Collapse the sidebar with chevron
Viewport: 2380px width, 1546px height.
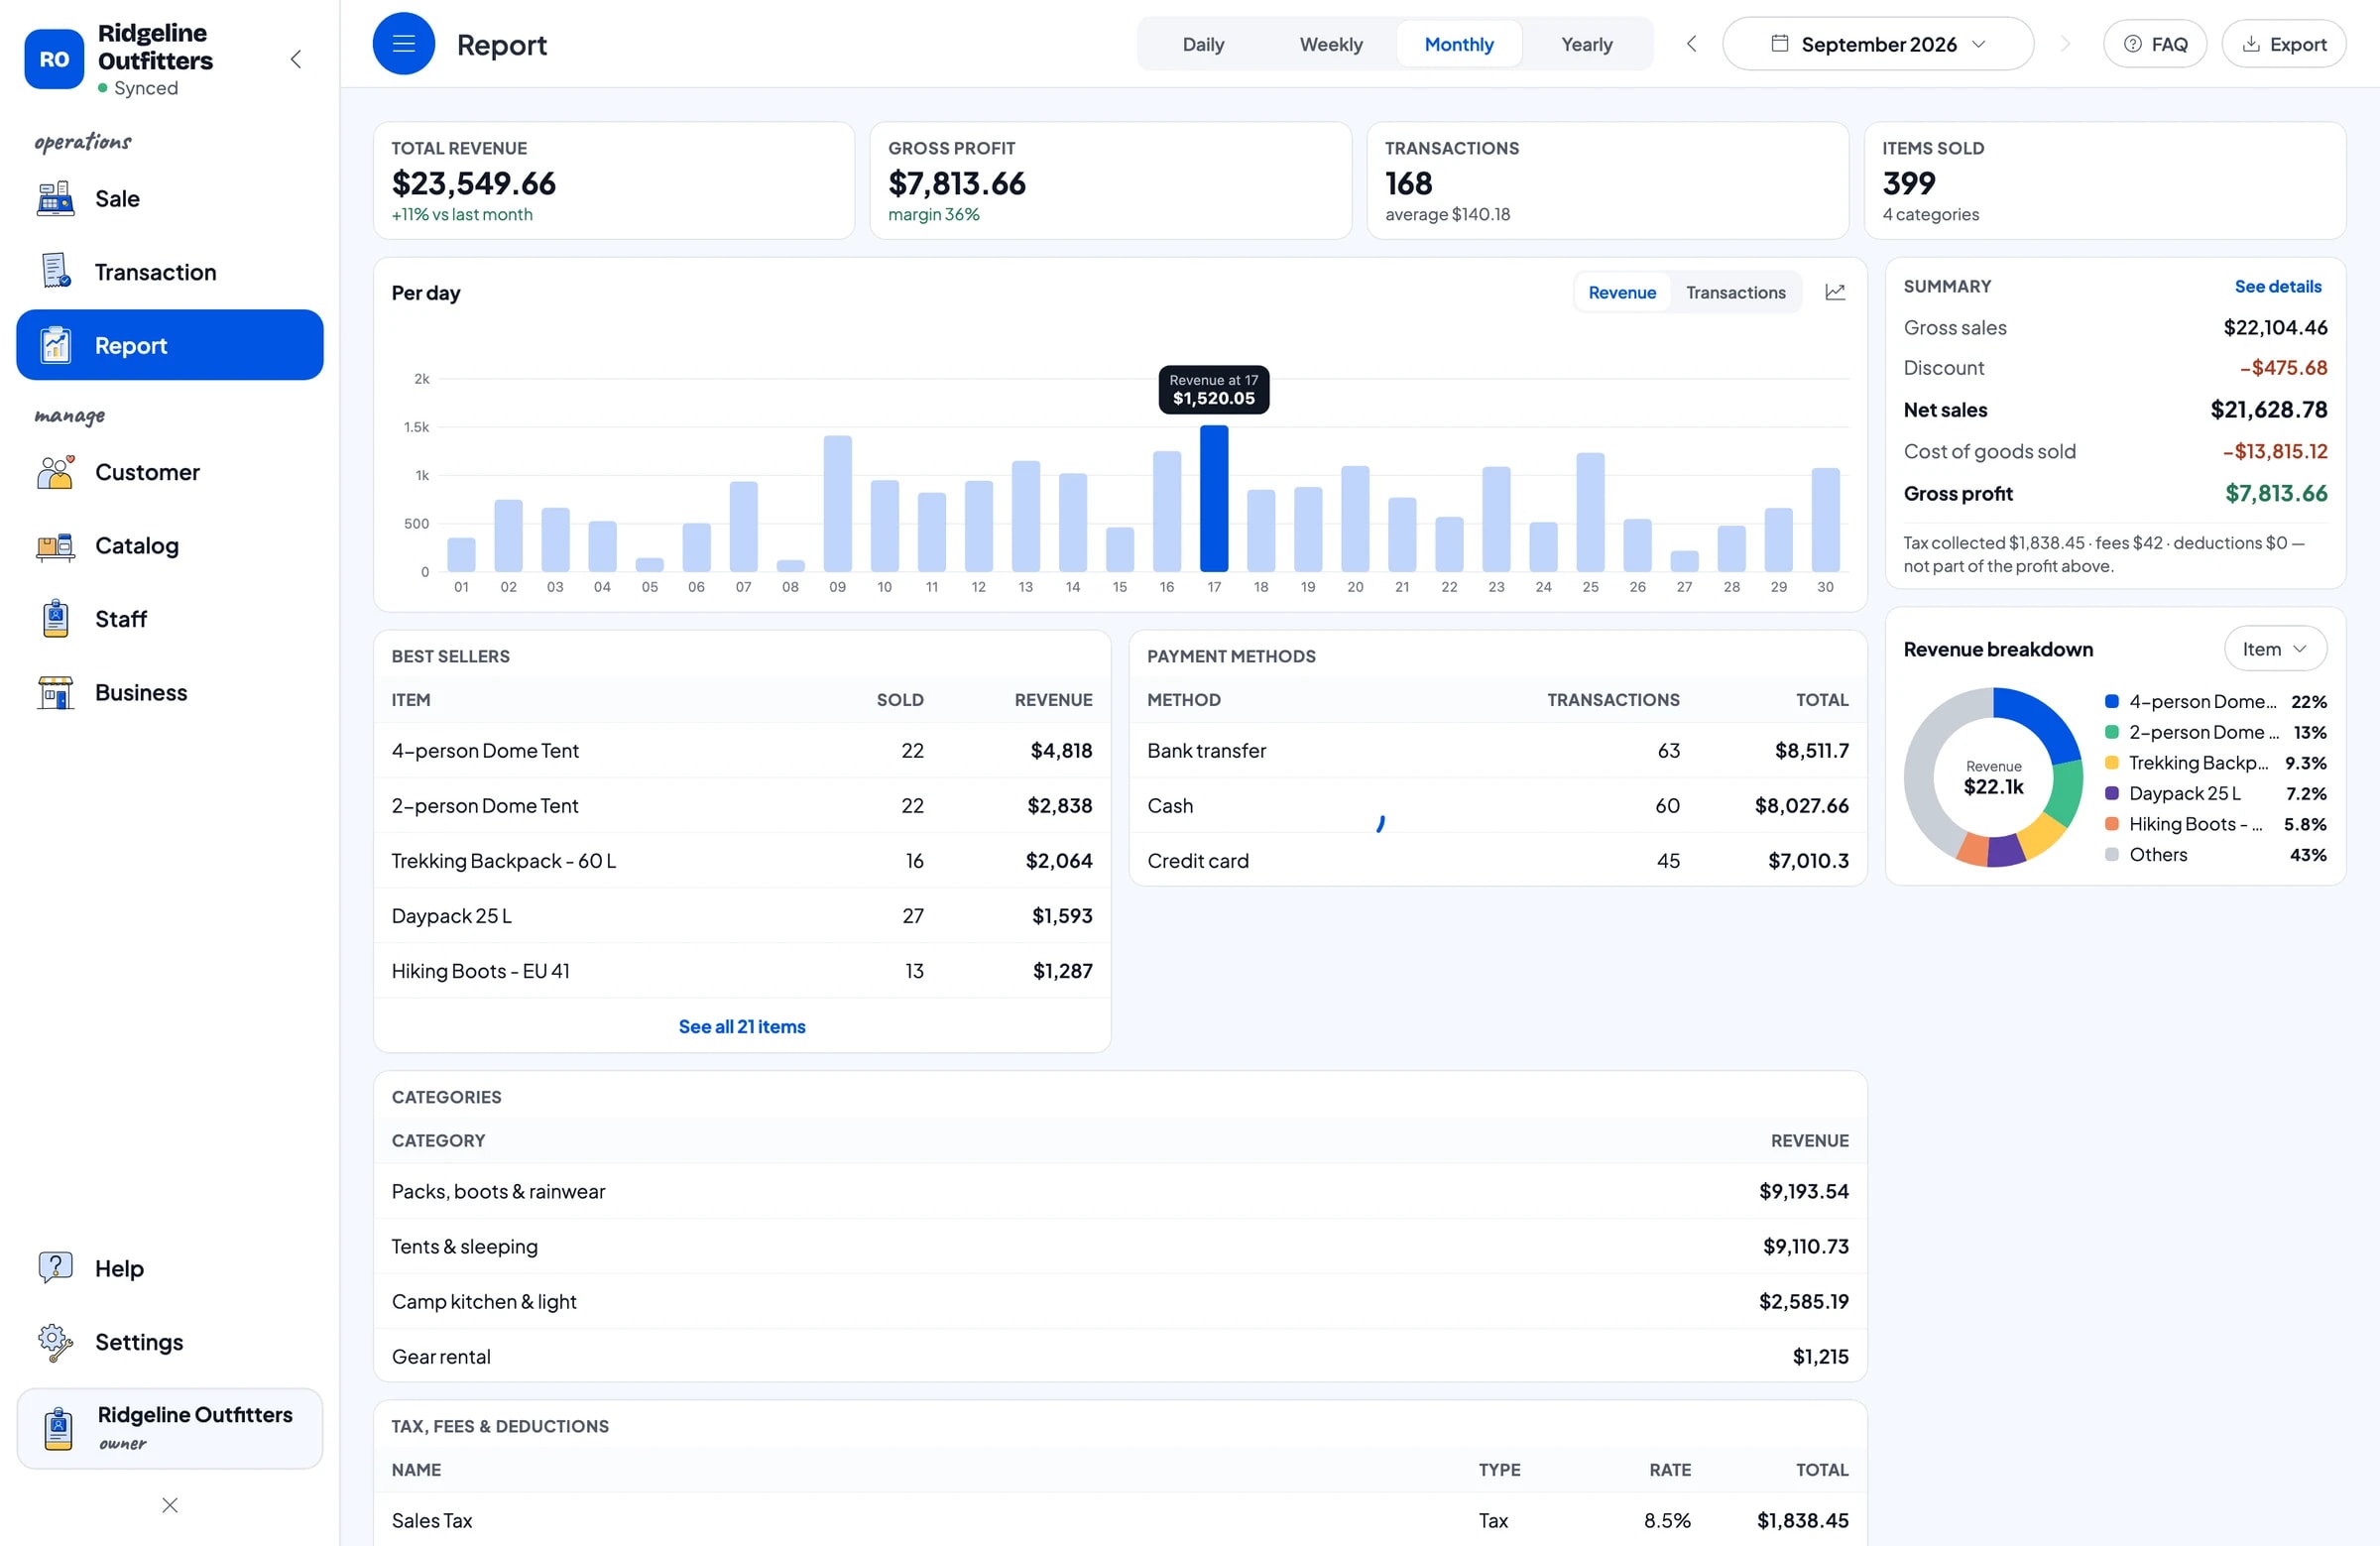[296, 59]
